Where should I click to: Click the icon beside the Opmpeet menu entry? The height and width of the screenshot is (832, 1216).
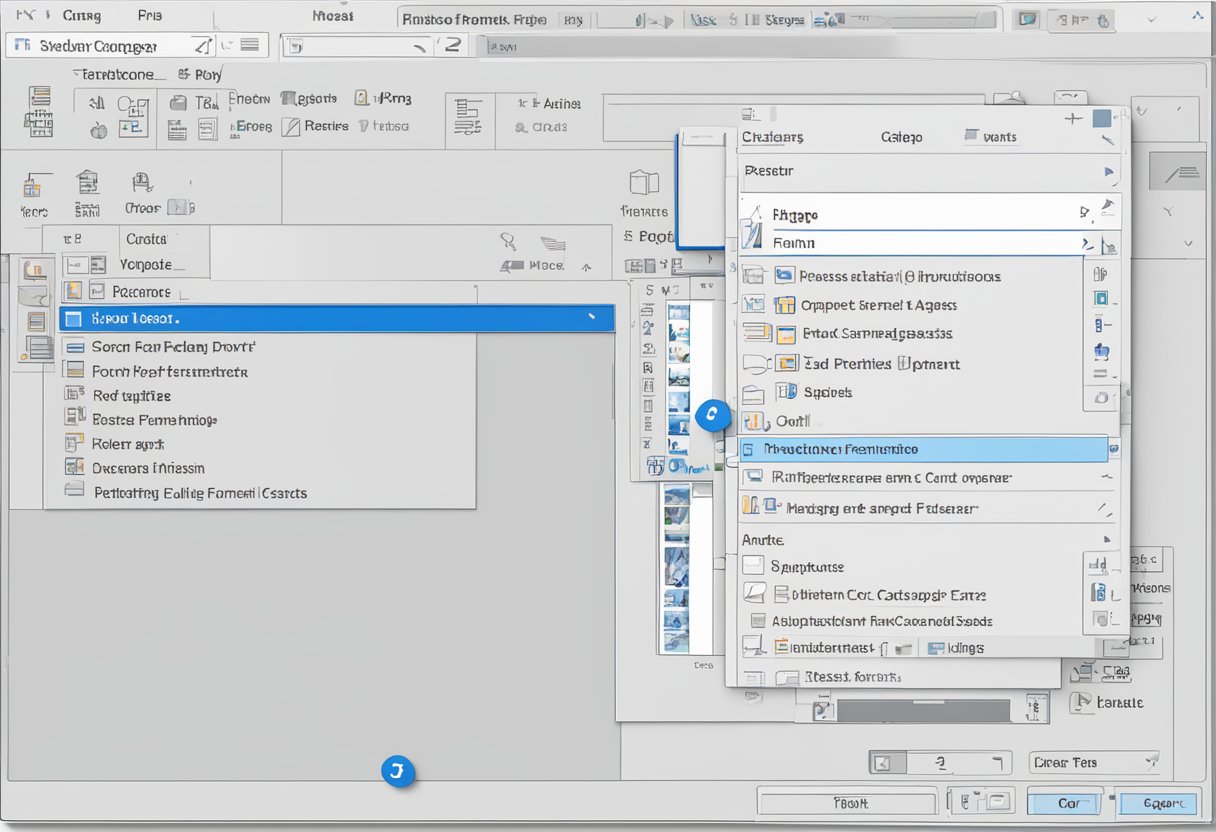785,305
